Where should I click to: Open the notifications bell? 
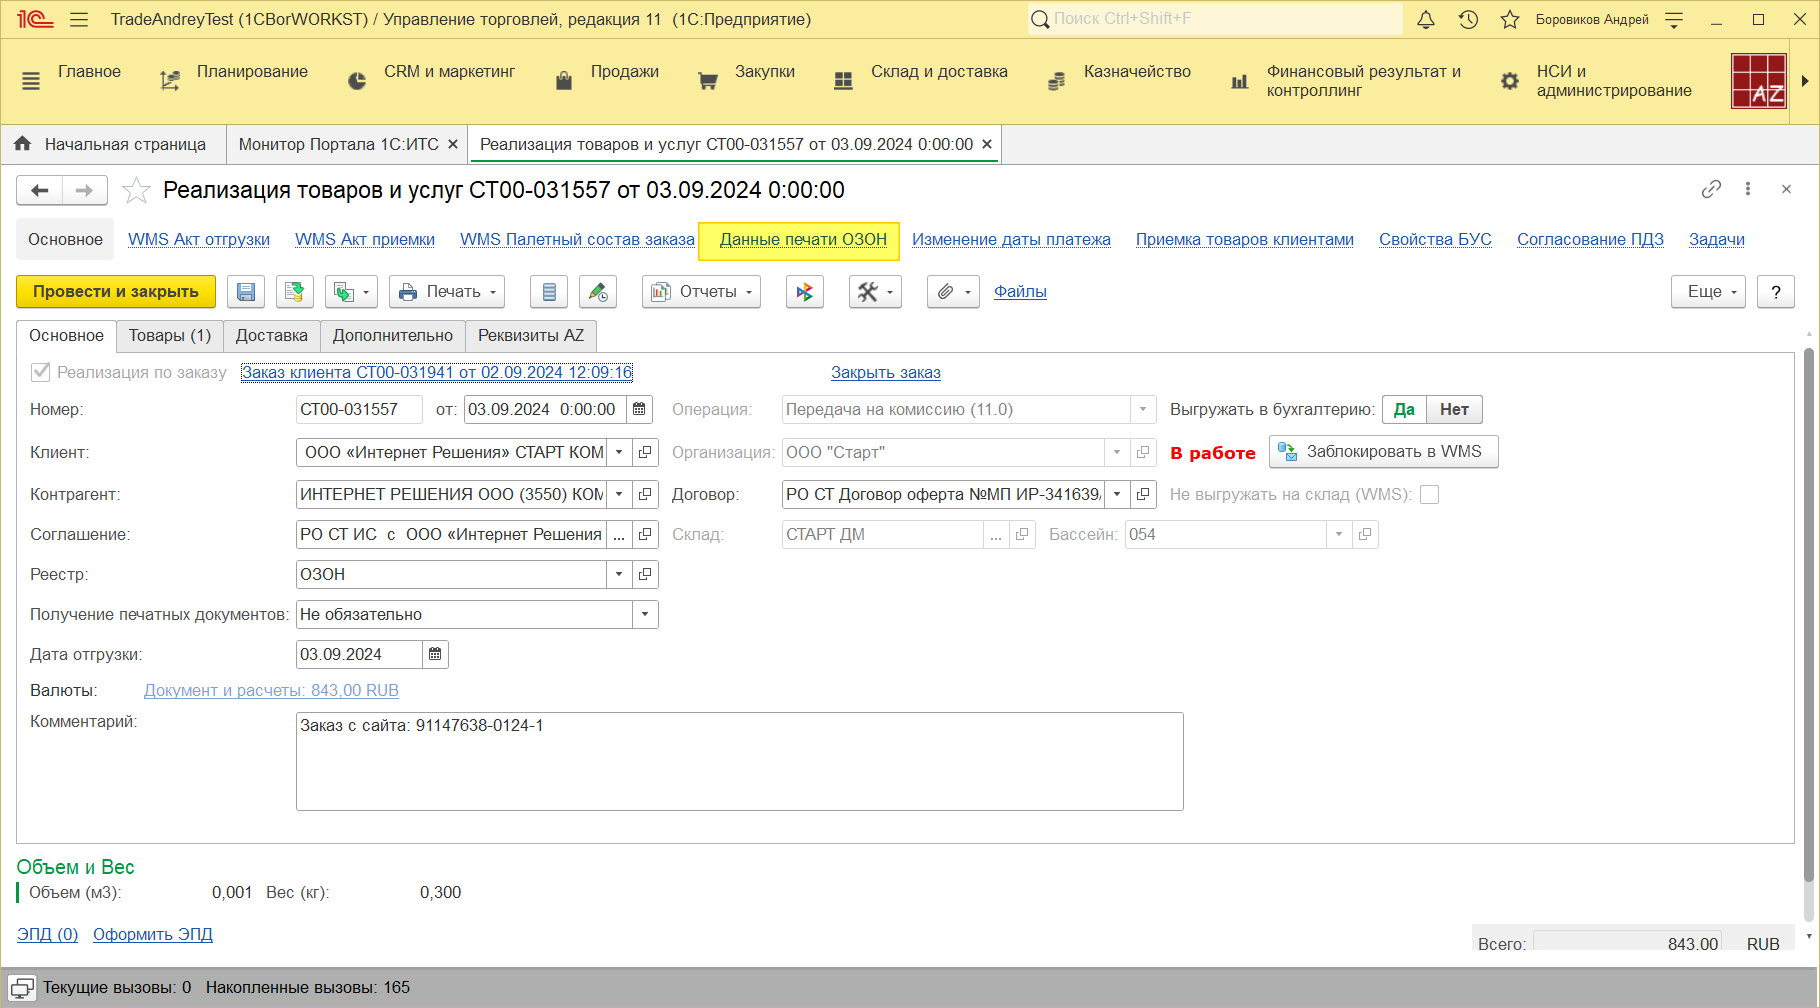[x=1426, y=20]
